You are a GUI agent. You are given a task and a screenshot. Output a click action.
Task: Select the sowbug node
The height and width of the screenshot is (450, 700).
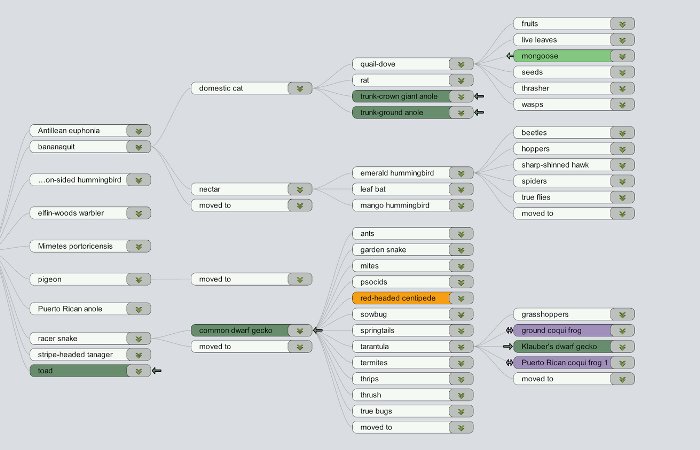[x=412, y=314]
